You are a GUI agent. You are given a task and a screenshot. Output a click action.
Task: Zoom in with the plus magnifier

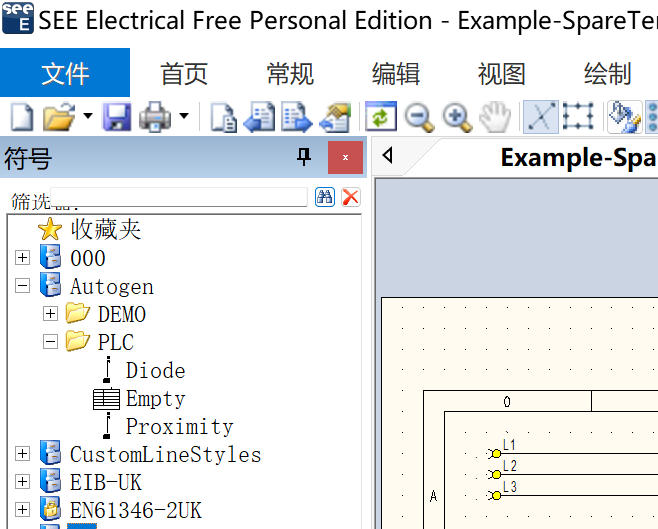(x=457, y=117)
